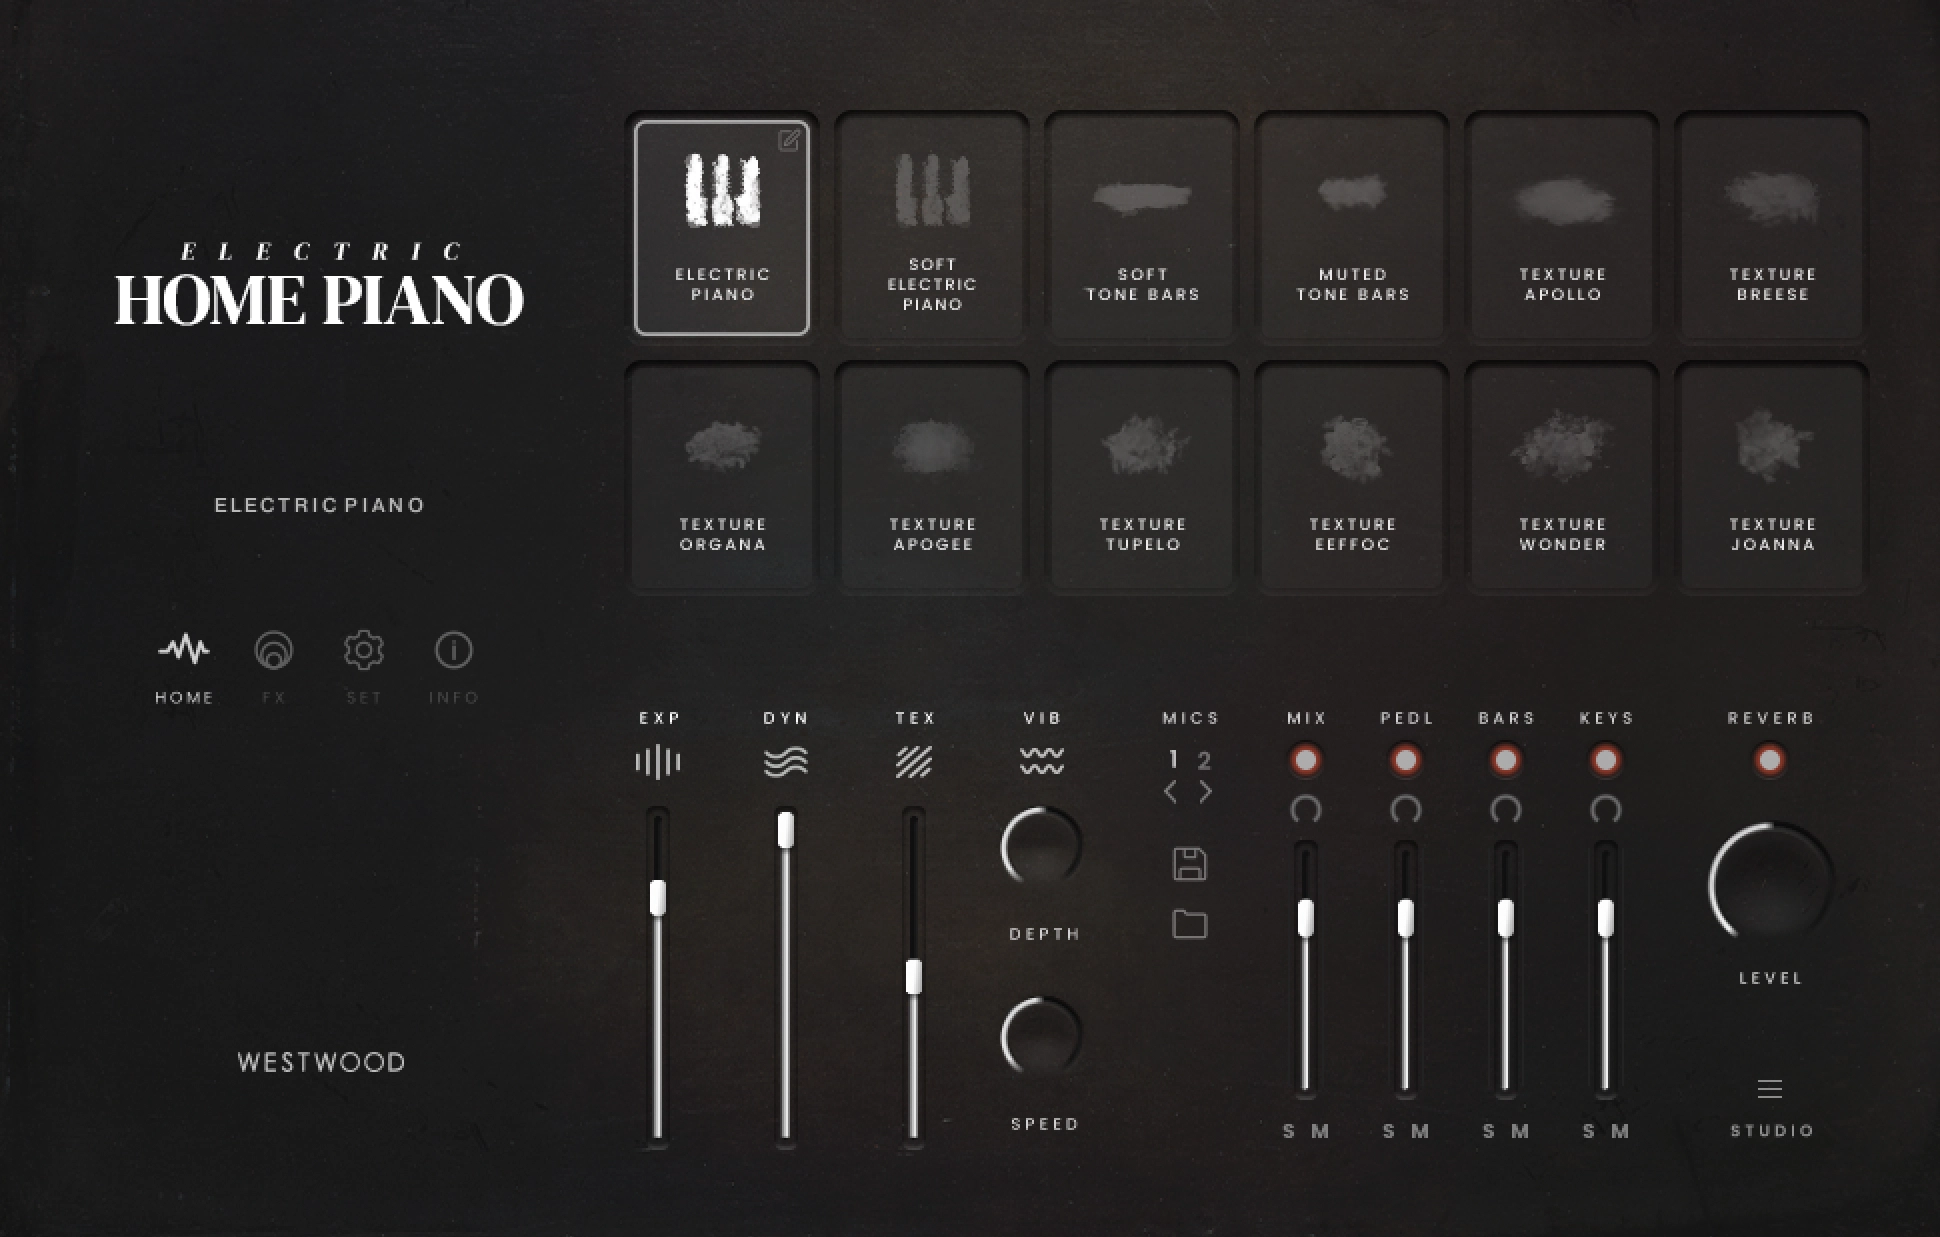The height and width of the screenshot is (1237, 1940).
Task: Disable the KEYS mic power button
Action: (1605, 761)
